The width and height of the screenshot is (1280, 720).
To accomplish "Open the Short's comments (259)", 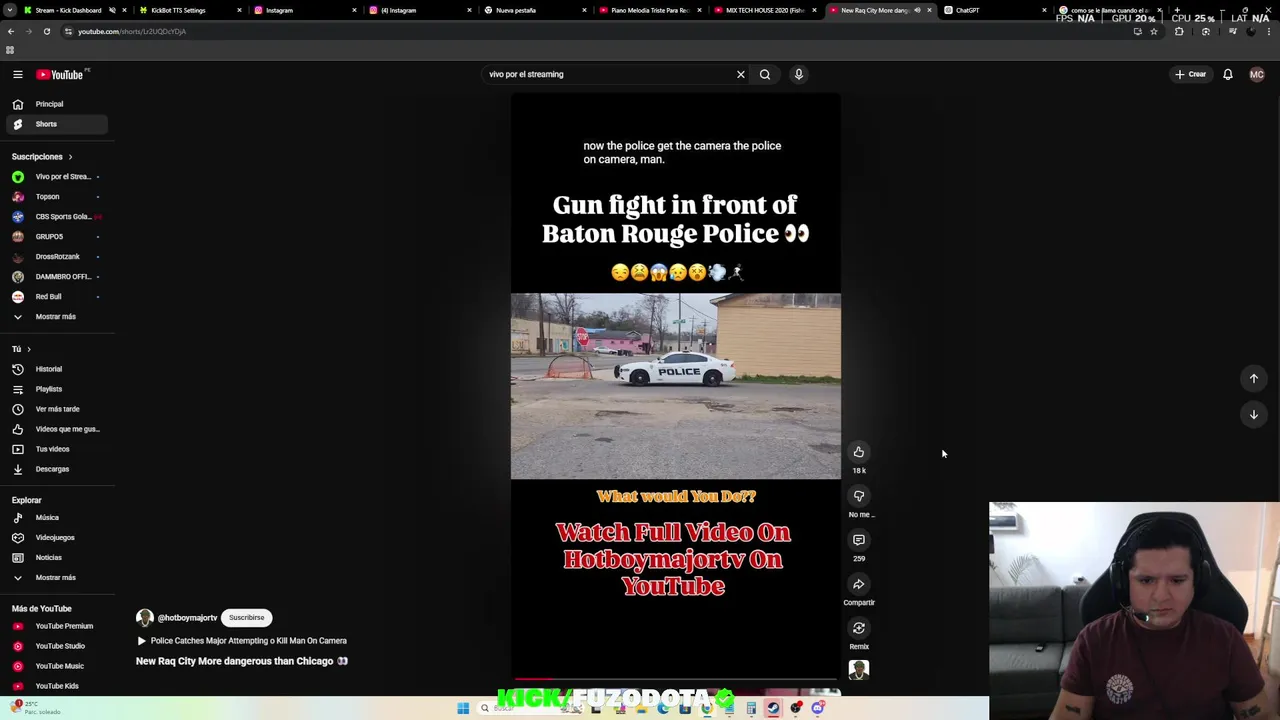I will [858, 540].
